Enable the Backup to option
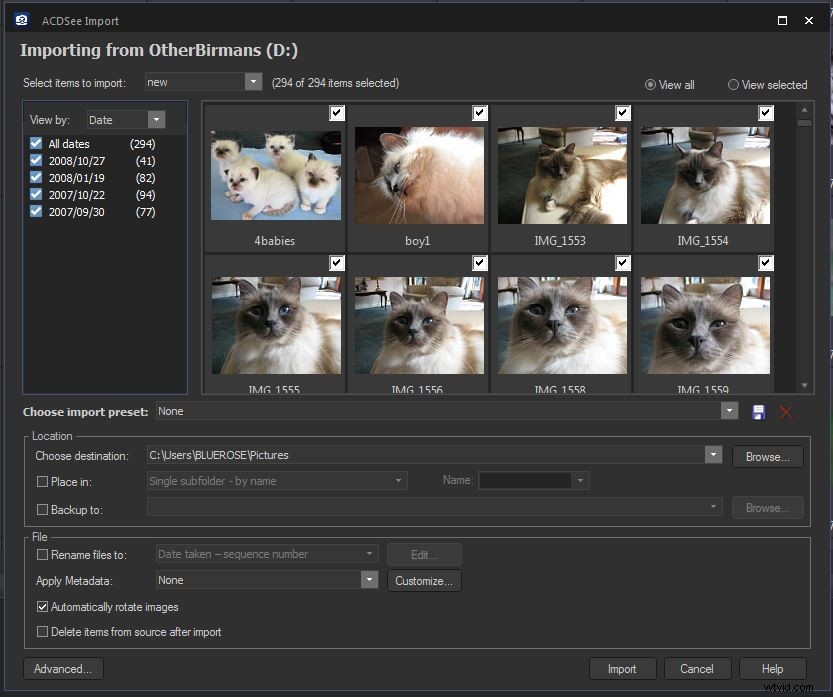The image size is (833, 697). [42, 509]
